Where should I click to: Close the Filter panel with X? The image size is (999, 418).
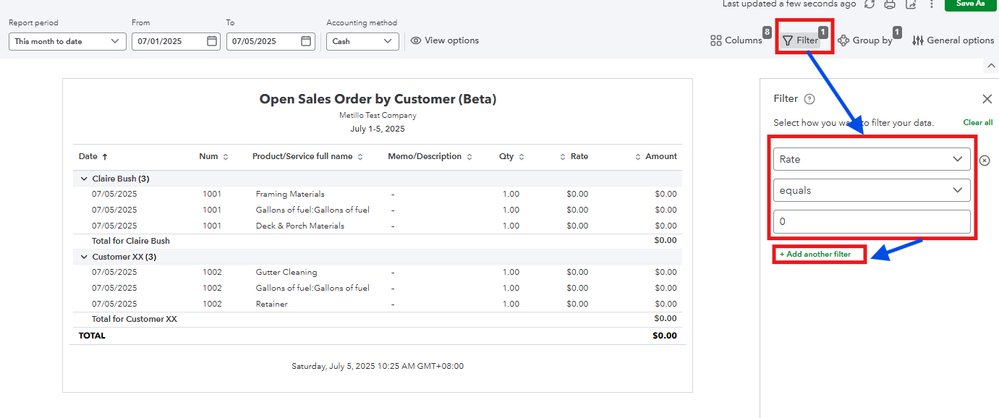coord(987,99)
